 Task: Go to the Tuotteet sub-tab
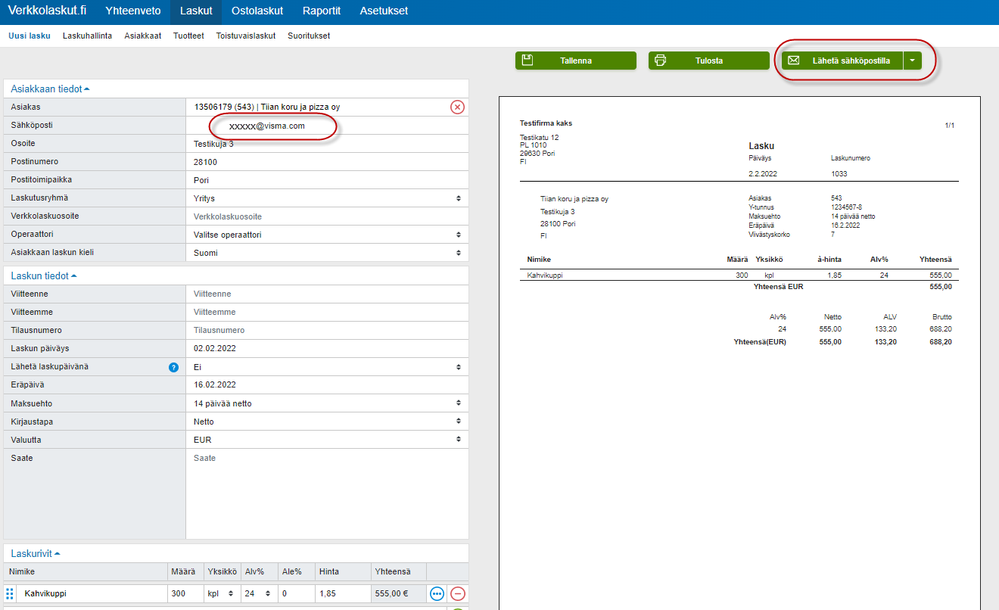[x=189, y=36]
